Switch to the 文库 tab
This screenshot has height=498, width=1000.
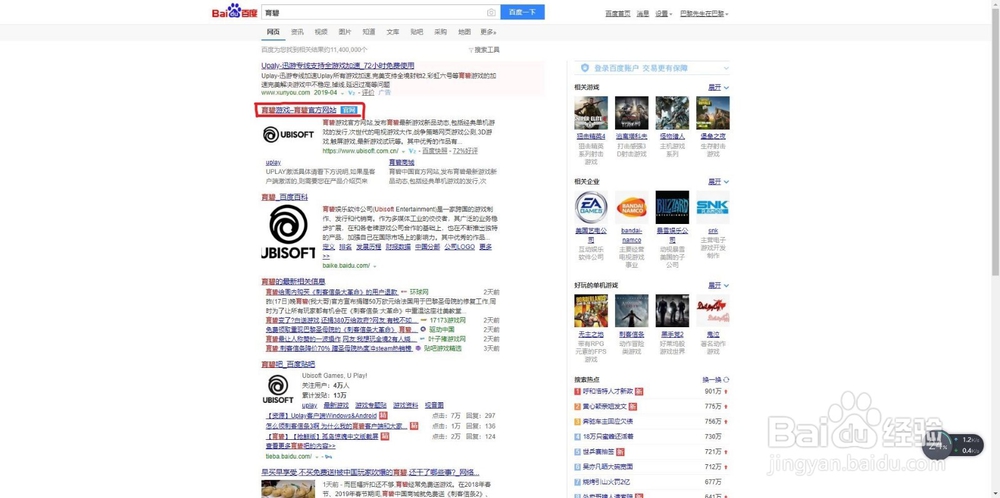[x=393, y=32]
